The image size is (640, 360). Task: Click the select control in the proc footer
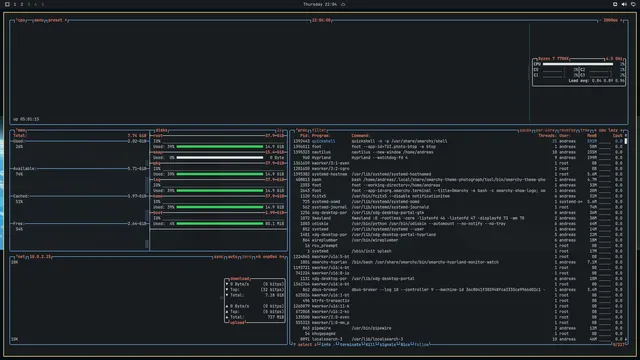[304, 344]
